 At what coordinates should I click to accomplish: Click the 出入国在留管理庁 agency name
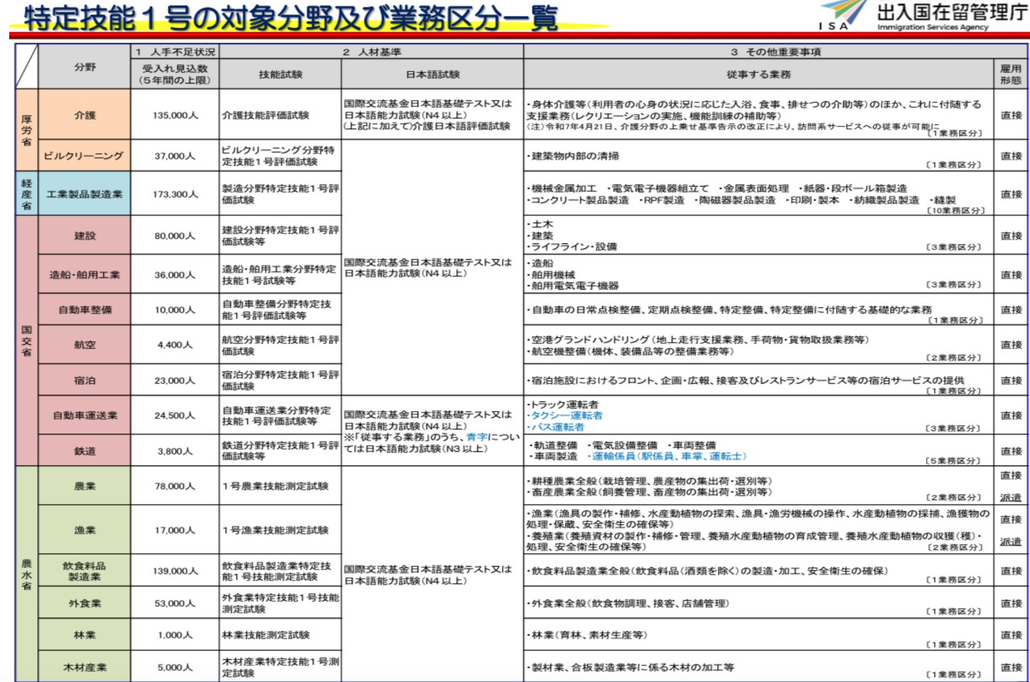tap(950, 12)
